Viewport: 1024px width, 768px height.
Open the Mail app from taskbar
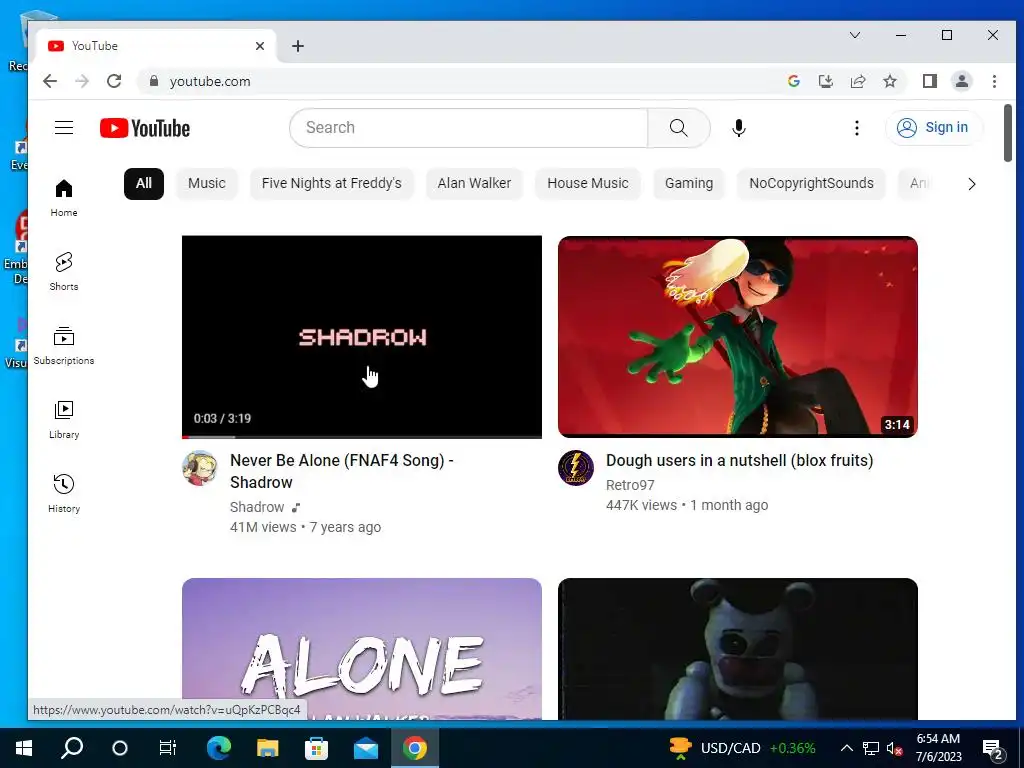pos(366,748)
